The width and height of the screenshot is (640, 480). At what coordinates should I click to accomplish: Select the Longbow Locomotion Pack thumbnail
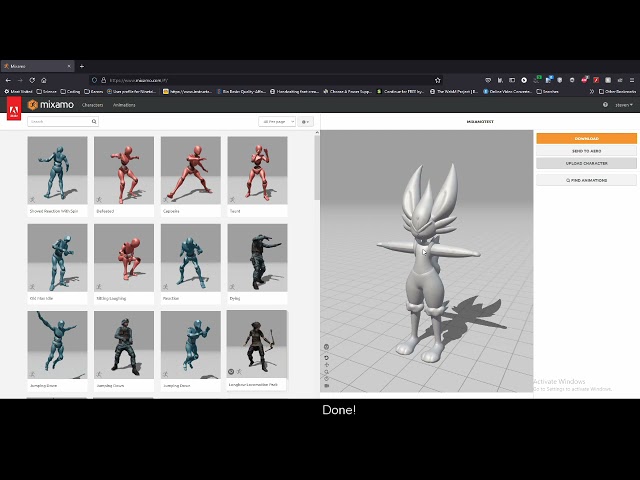[257, 344]
